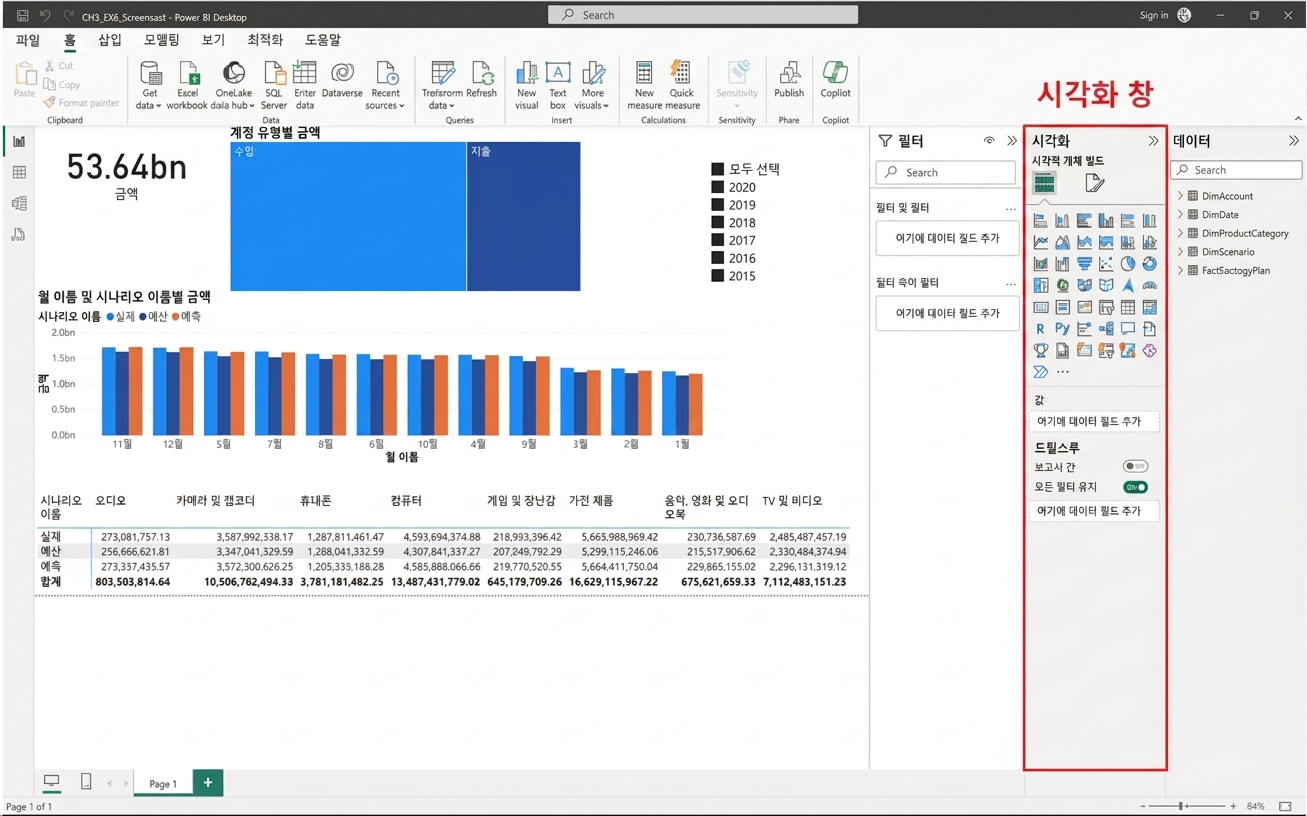Check the 2020 slicer box
Screen dimensions: 1307x816
click(x=717, y=187)
